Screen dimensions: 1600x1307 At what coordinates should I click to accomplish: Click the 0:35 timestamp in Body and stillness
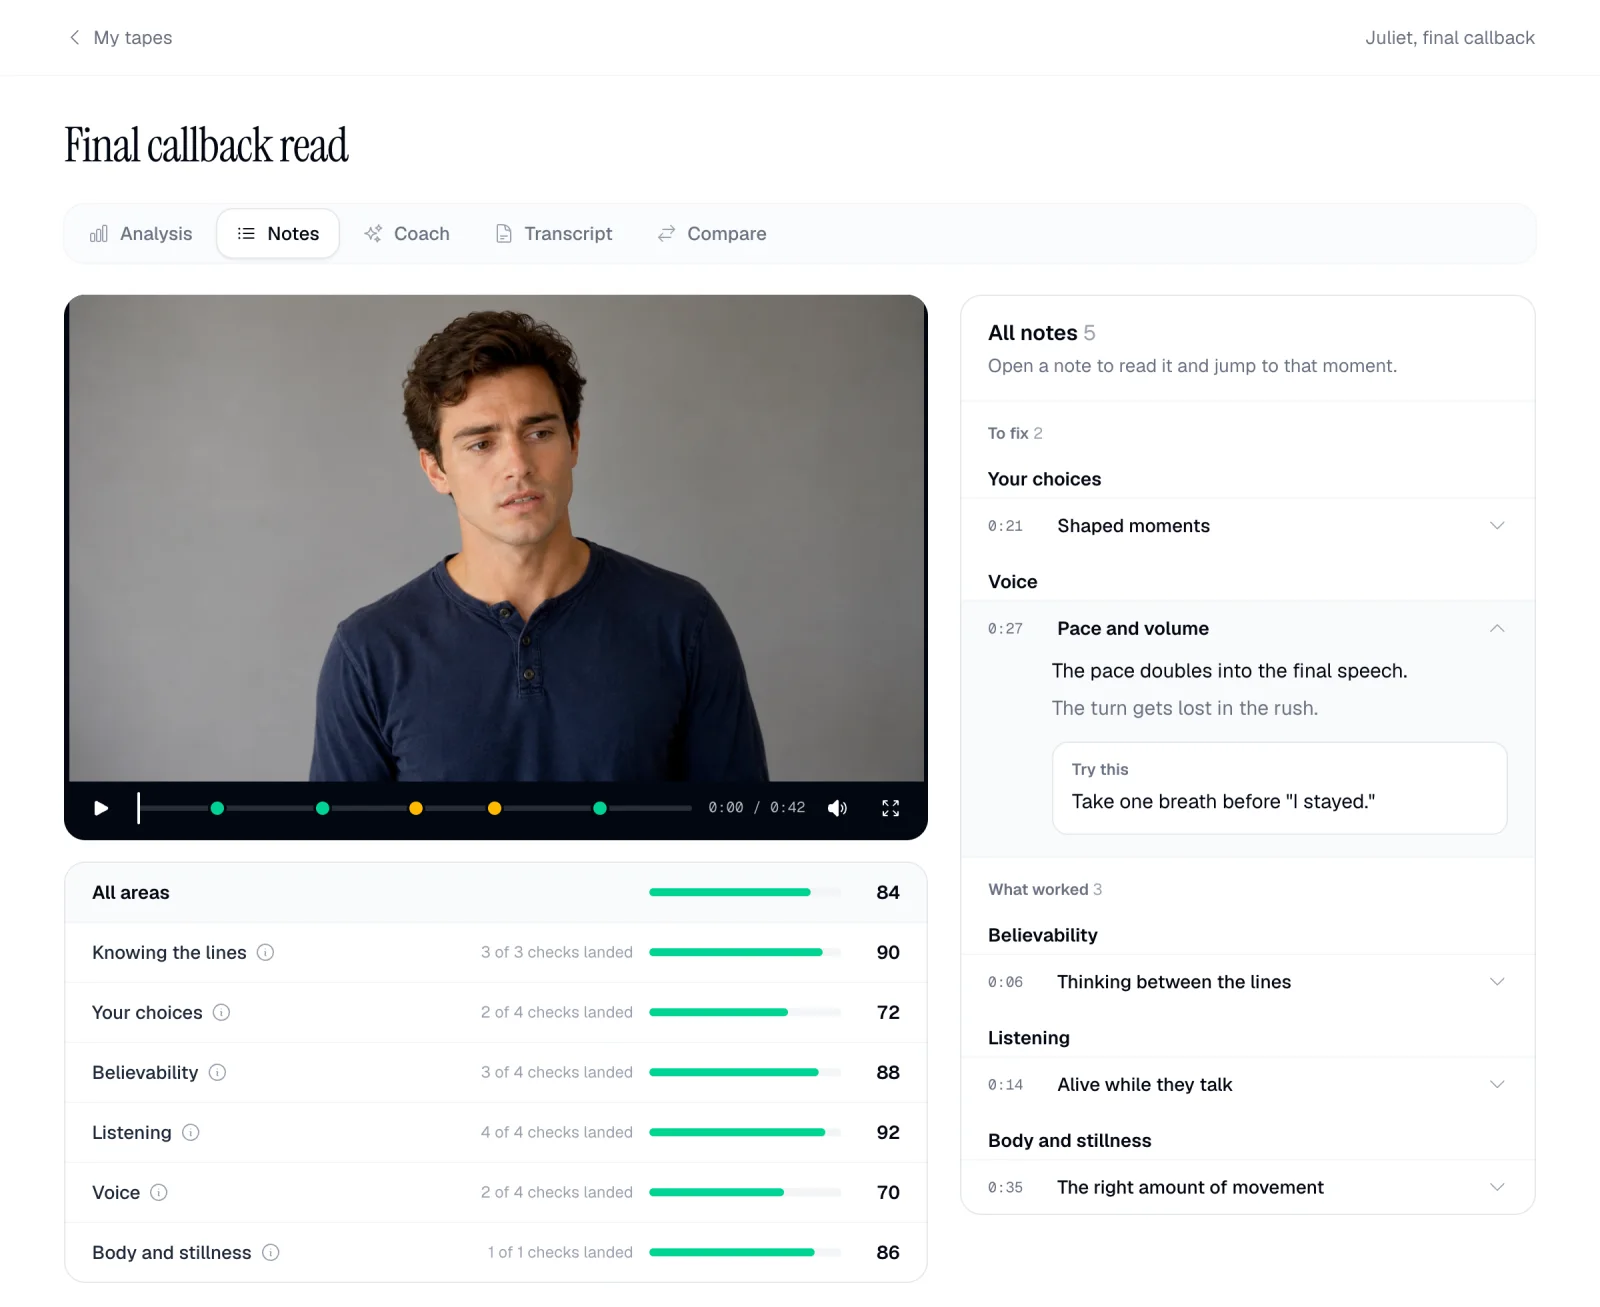[x=1005, y=1187]
